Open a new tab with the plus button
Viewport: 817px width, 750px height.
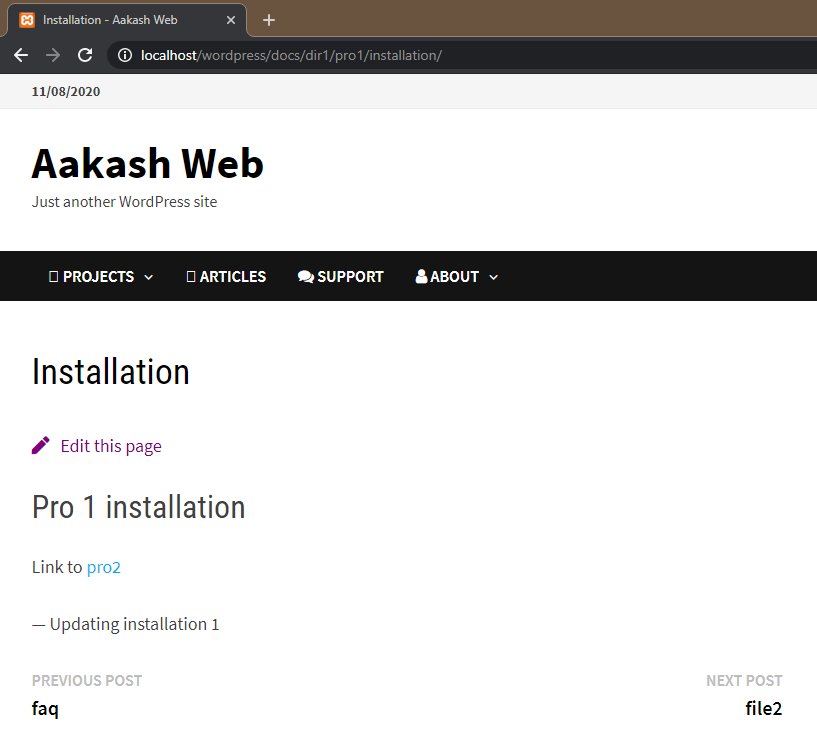(x=269, y=20)
